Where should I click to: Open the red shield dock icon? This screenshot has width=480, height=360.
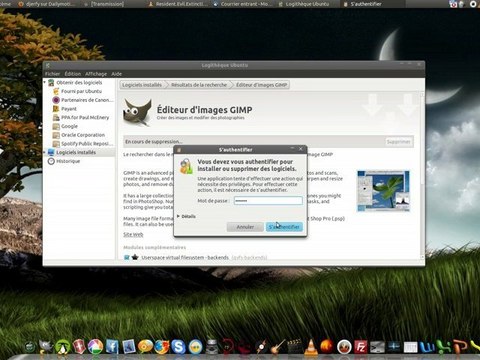pyautogui.click(x=79, y=347)
